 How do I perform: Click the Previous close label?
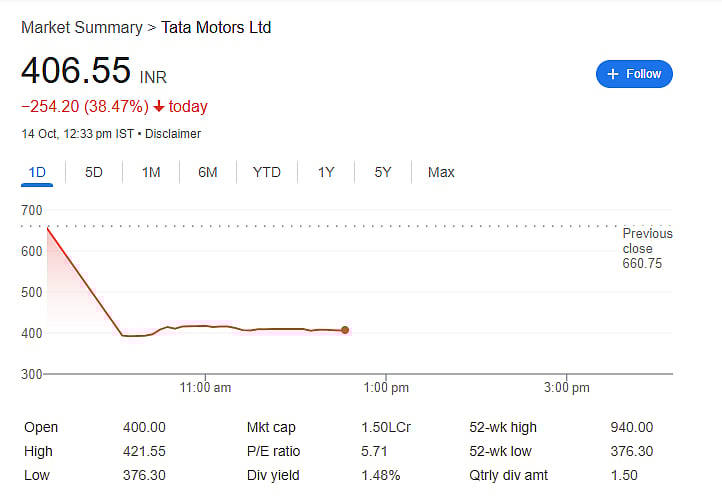coord(647,241)
